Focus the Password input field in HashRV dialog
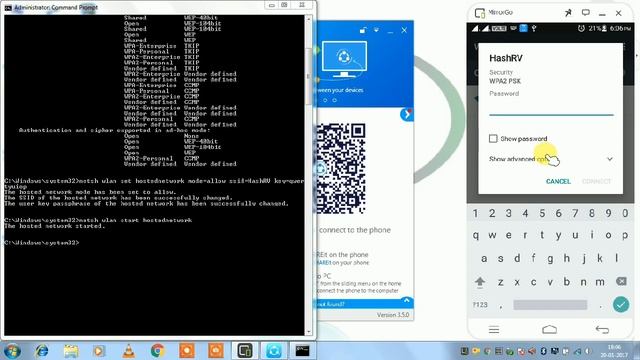Viewport: 640px width, 360px height. (551, 108)
